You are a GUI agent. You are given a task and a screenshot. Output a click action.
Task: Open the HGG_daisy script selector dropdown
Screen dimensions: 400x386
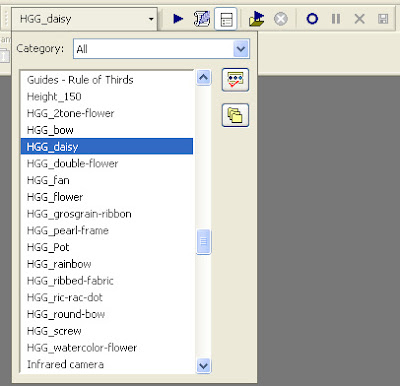coord(84,19)
